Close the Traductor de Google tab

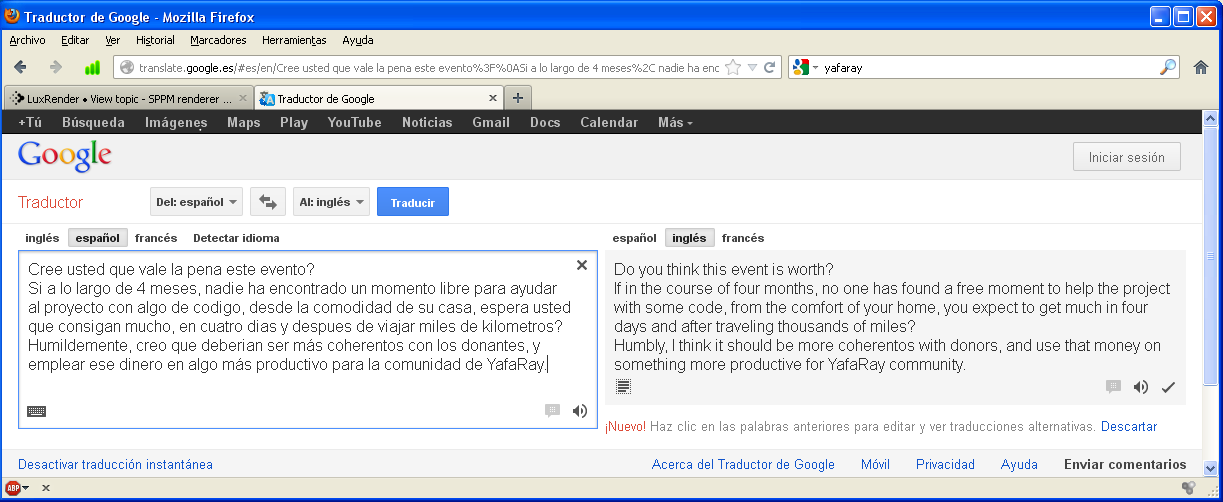[492, 99]
